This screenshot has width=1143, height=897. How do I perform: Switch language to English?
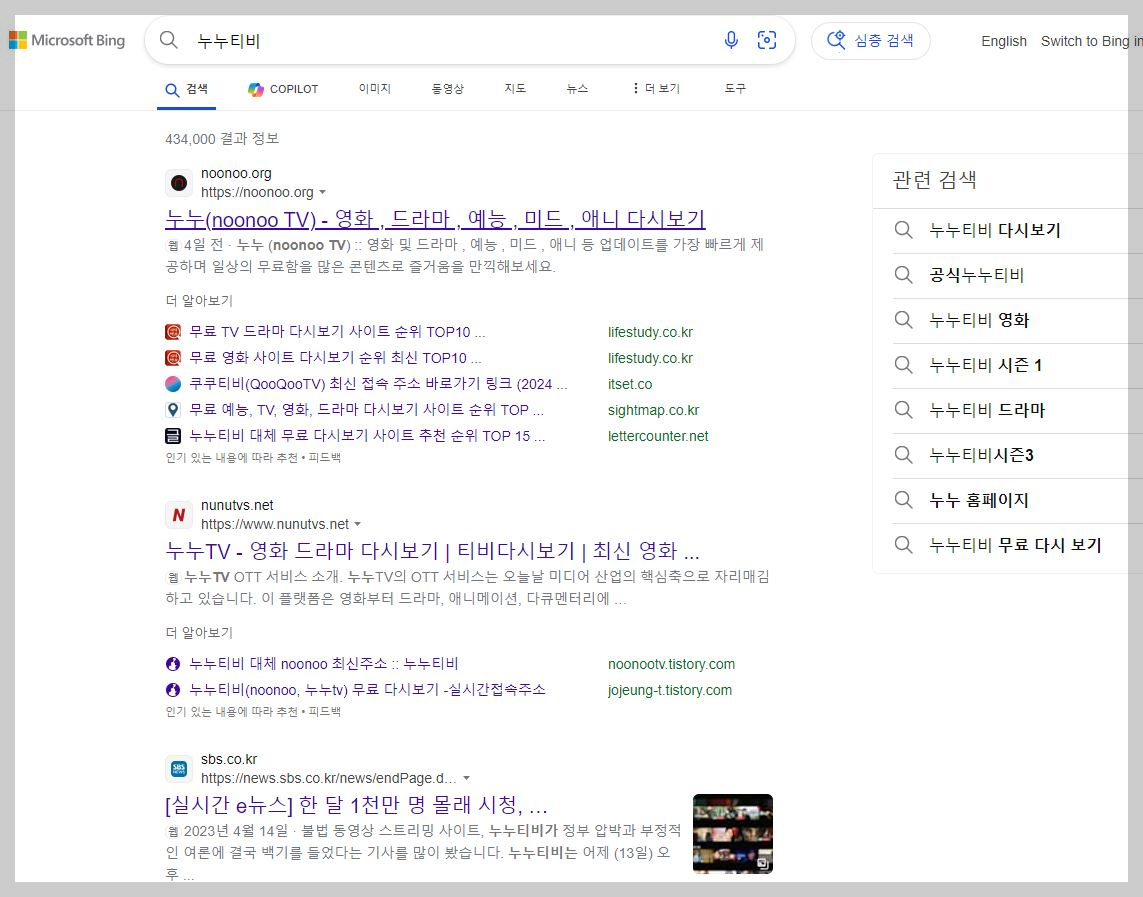(1004, 42)
